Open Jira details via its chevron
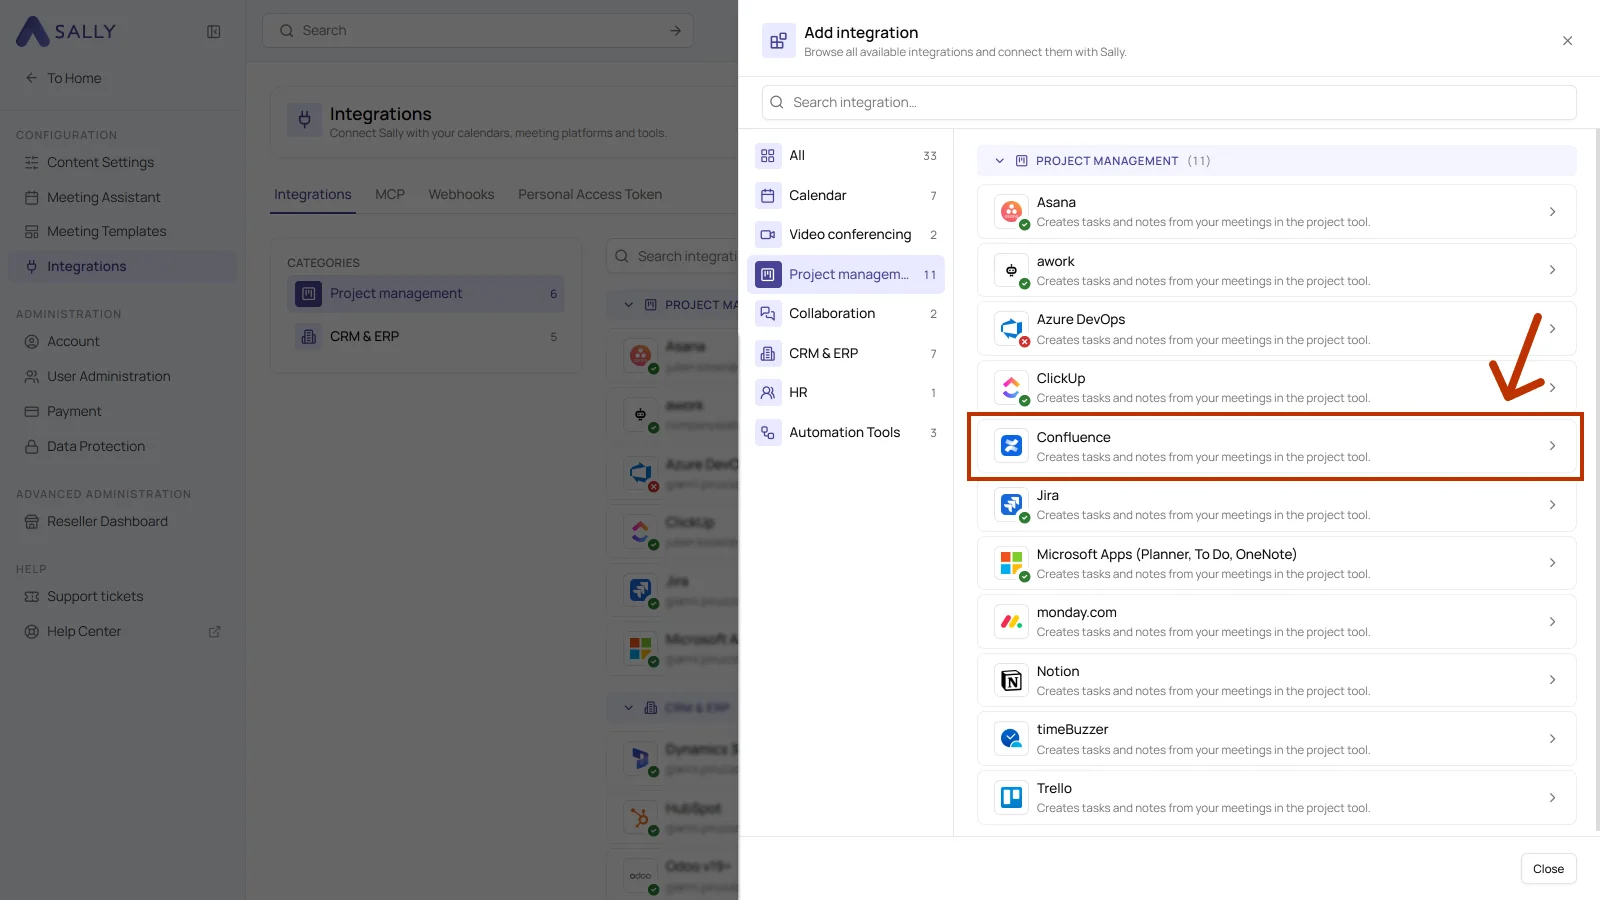The height and width of the screenshot is (900, 1600). pos(1552,504)
